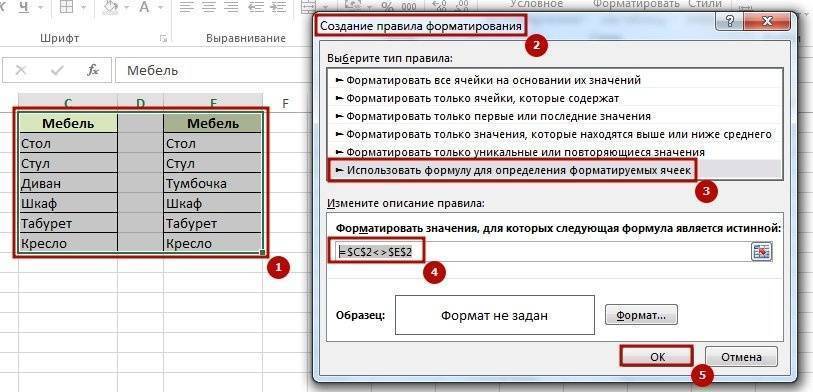Select cell Табурет in column C
The width and height of the screenshot is (813, 392).
68,223
